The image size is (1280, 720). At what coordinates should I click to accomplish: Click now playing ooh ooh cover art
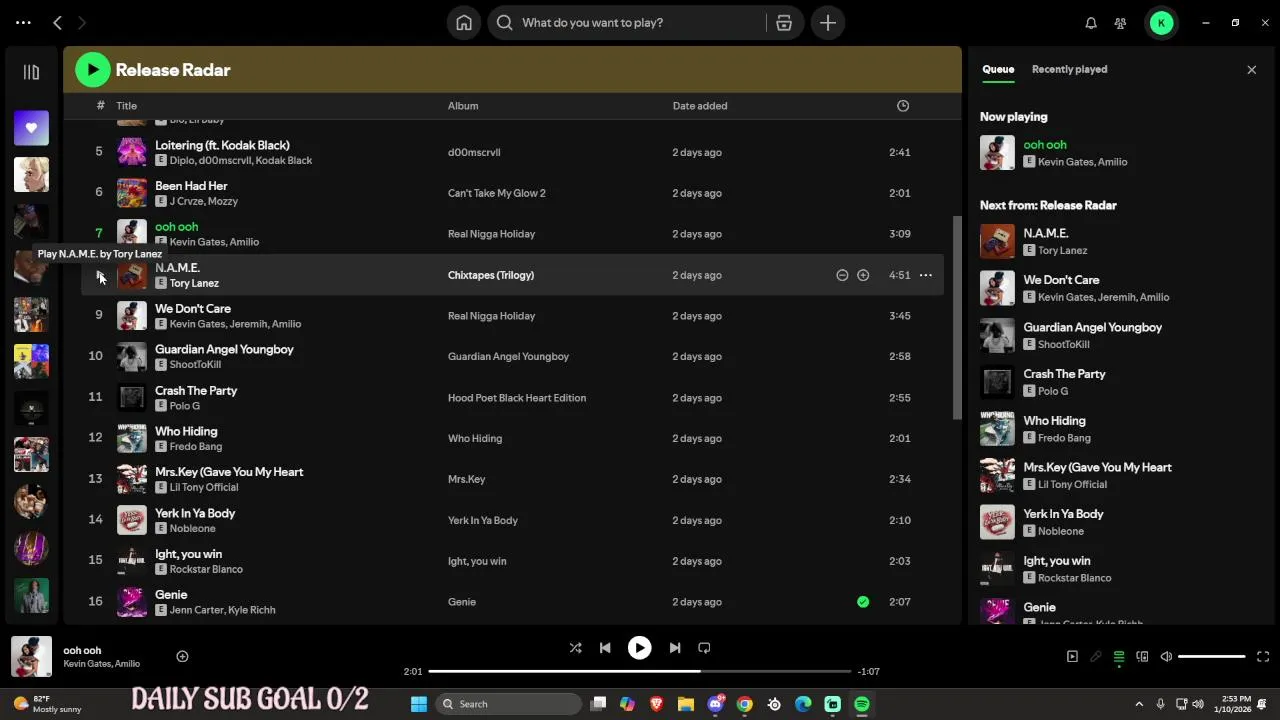[31, 657]
